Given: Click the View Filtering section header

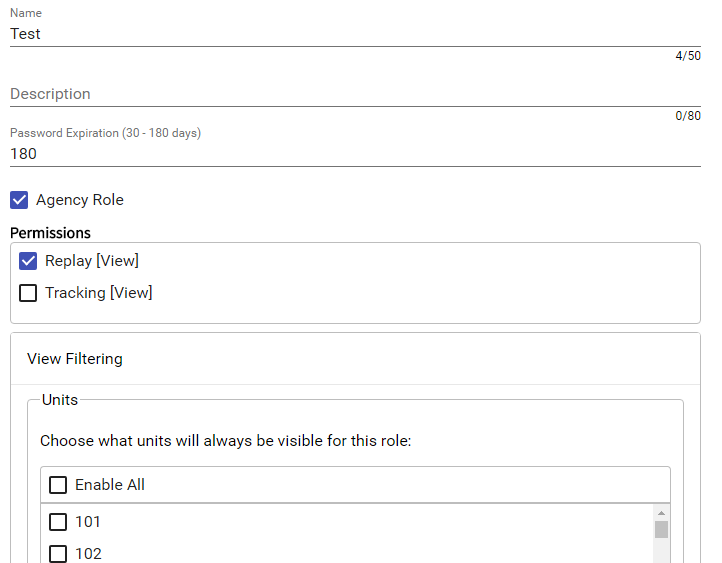Looking at the screenshot, I should click(75, 358).
